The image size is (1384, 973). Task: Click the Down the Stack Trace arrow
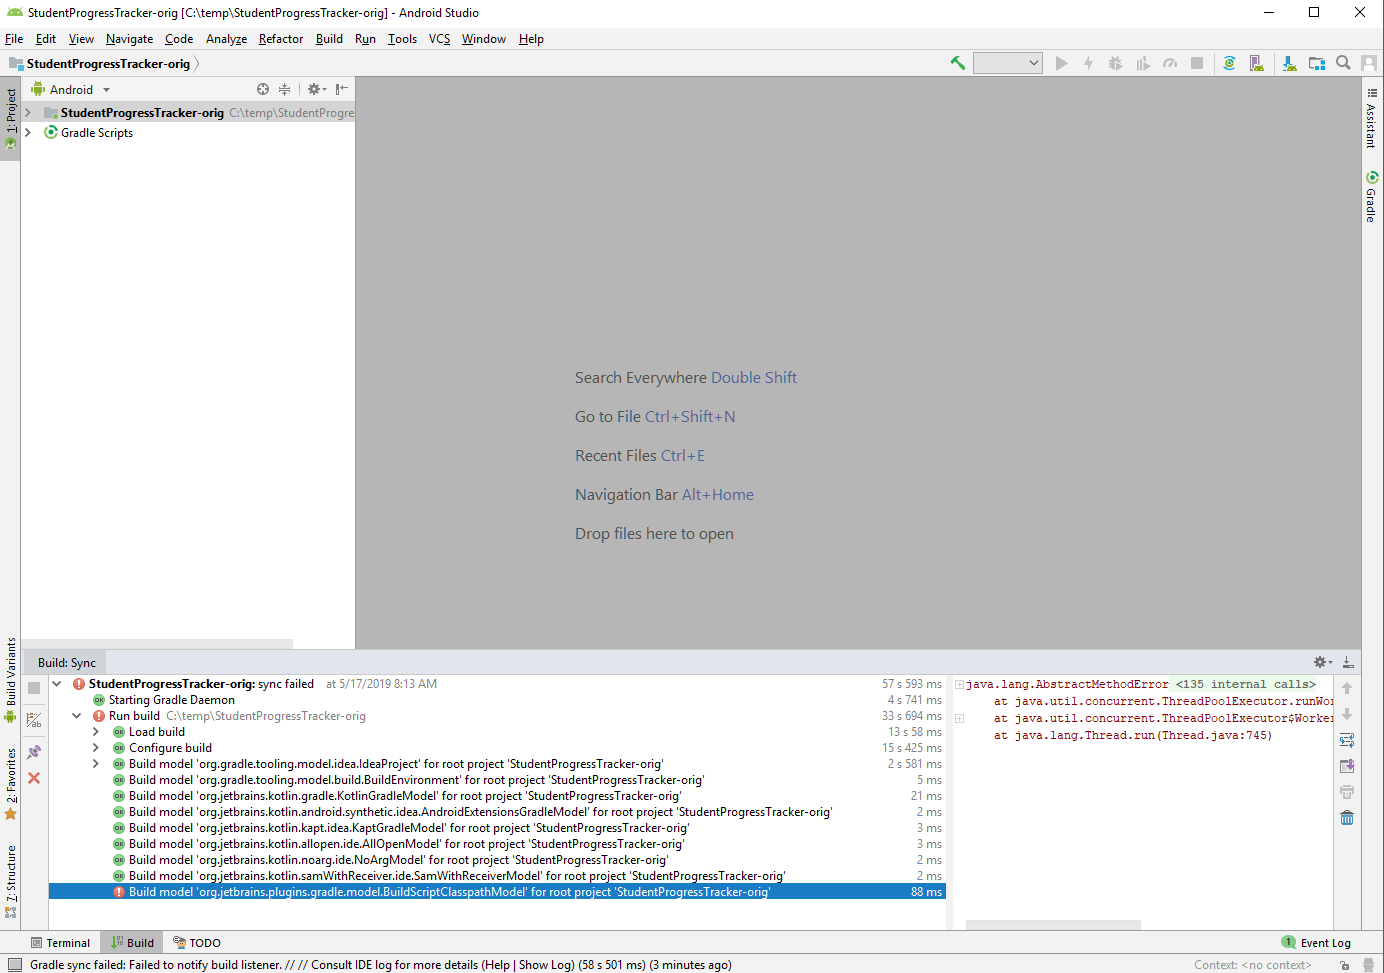point(1347,714)
